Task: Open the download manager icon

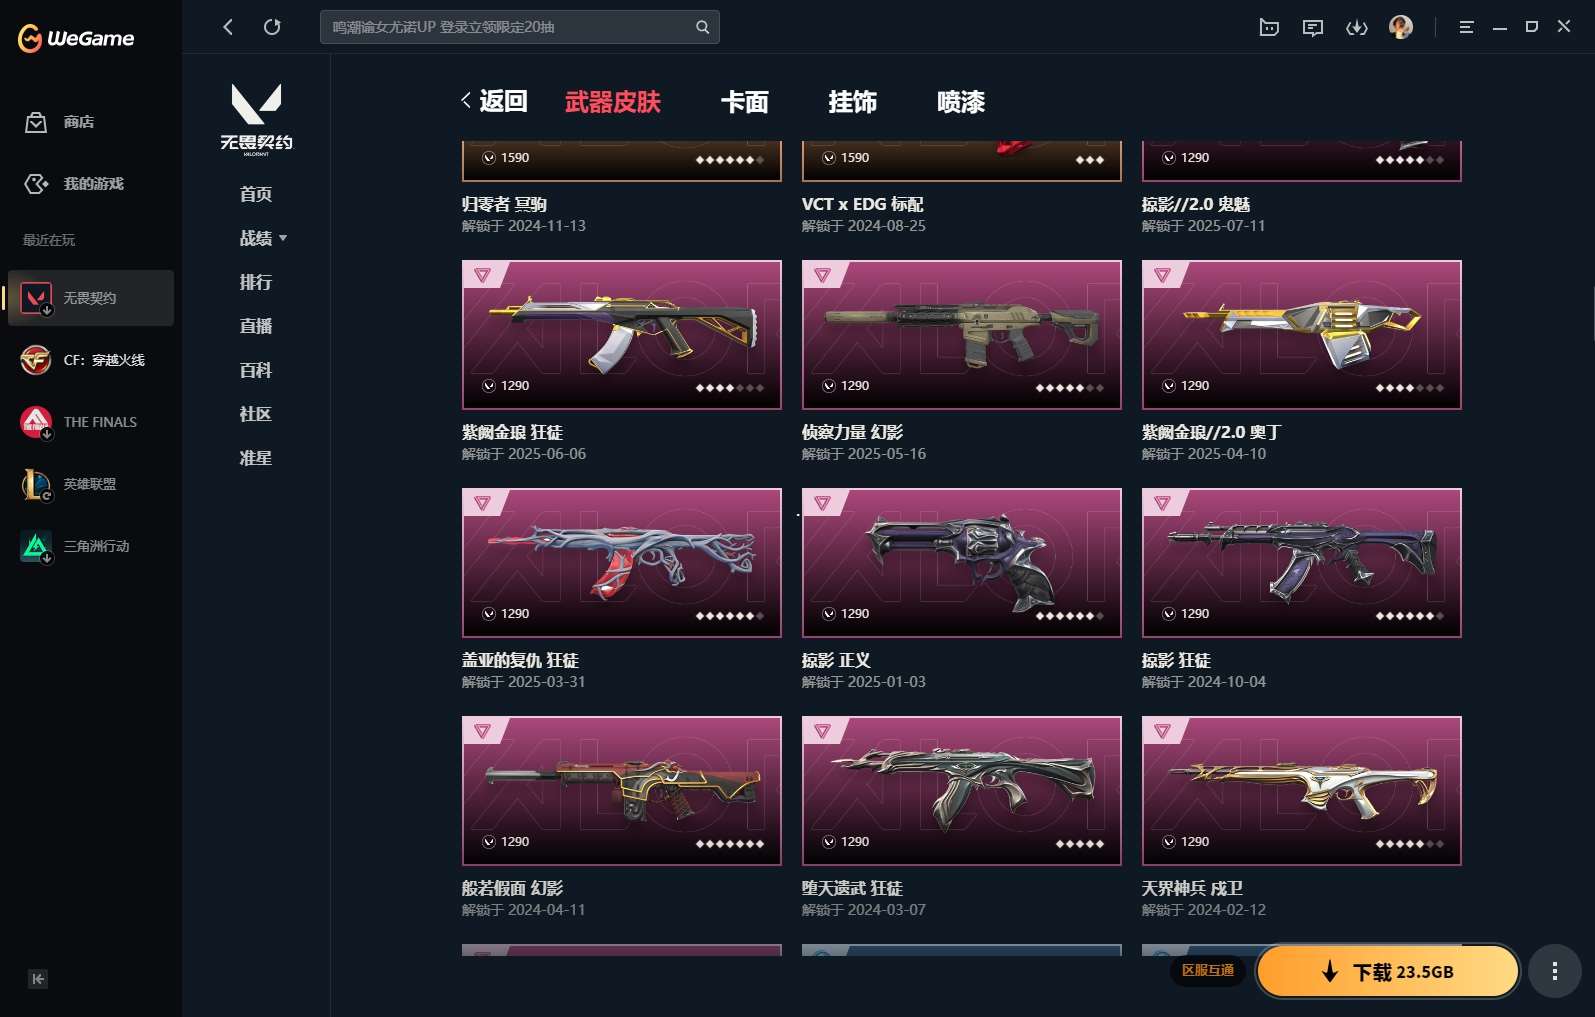Action: click(1356, 28)
